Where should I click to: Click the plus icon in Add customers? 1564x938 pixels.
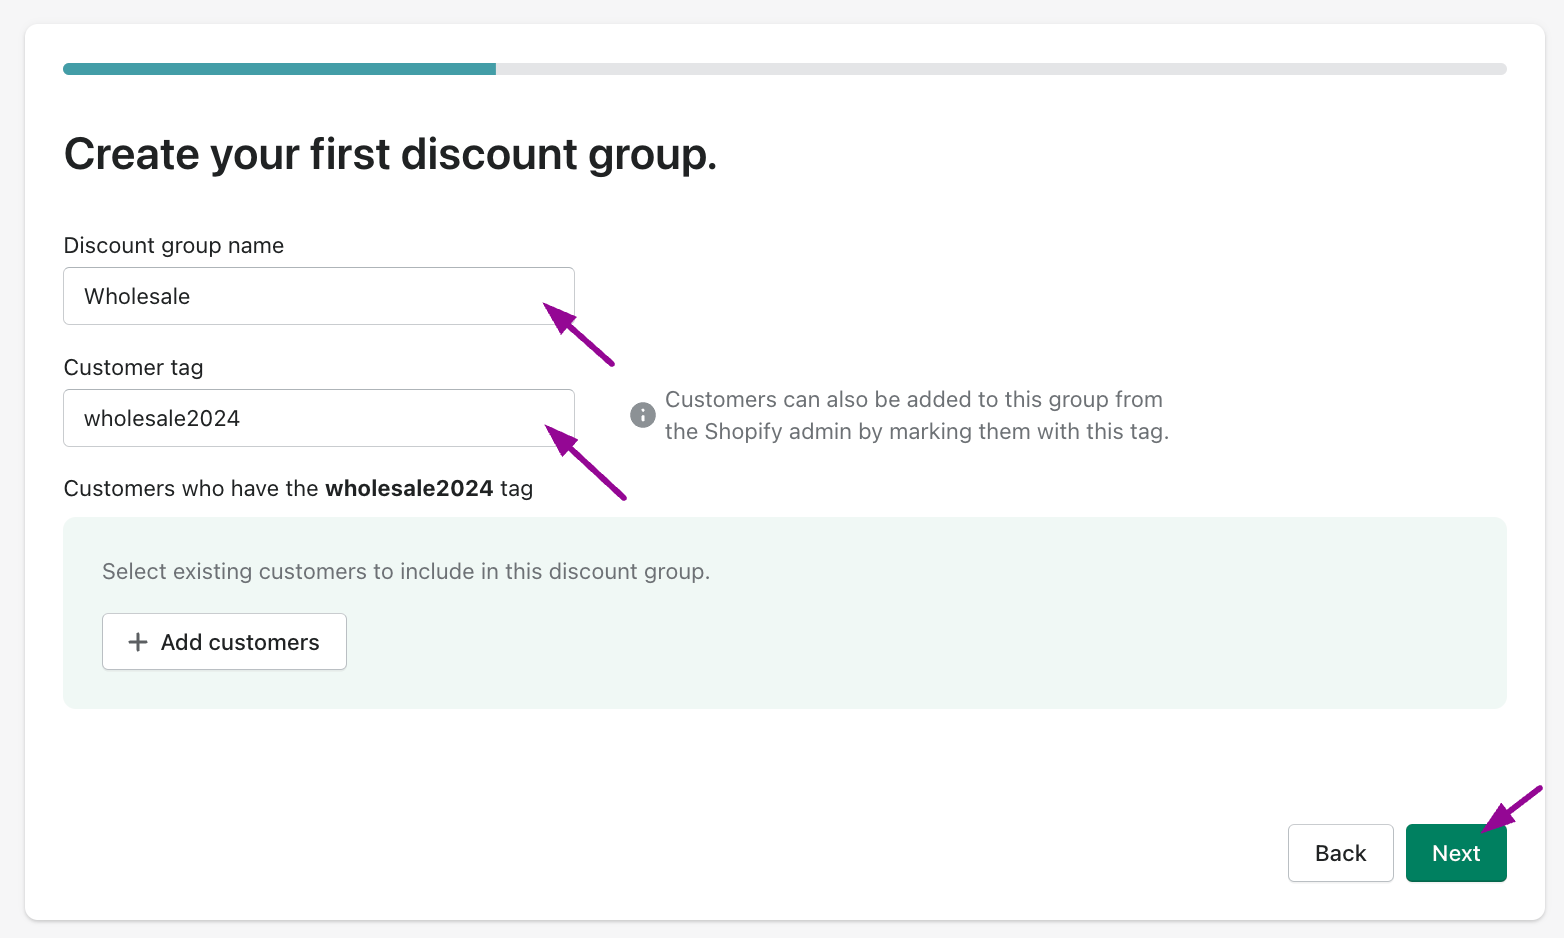[138, 642]
